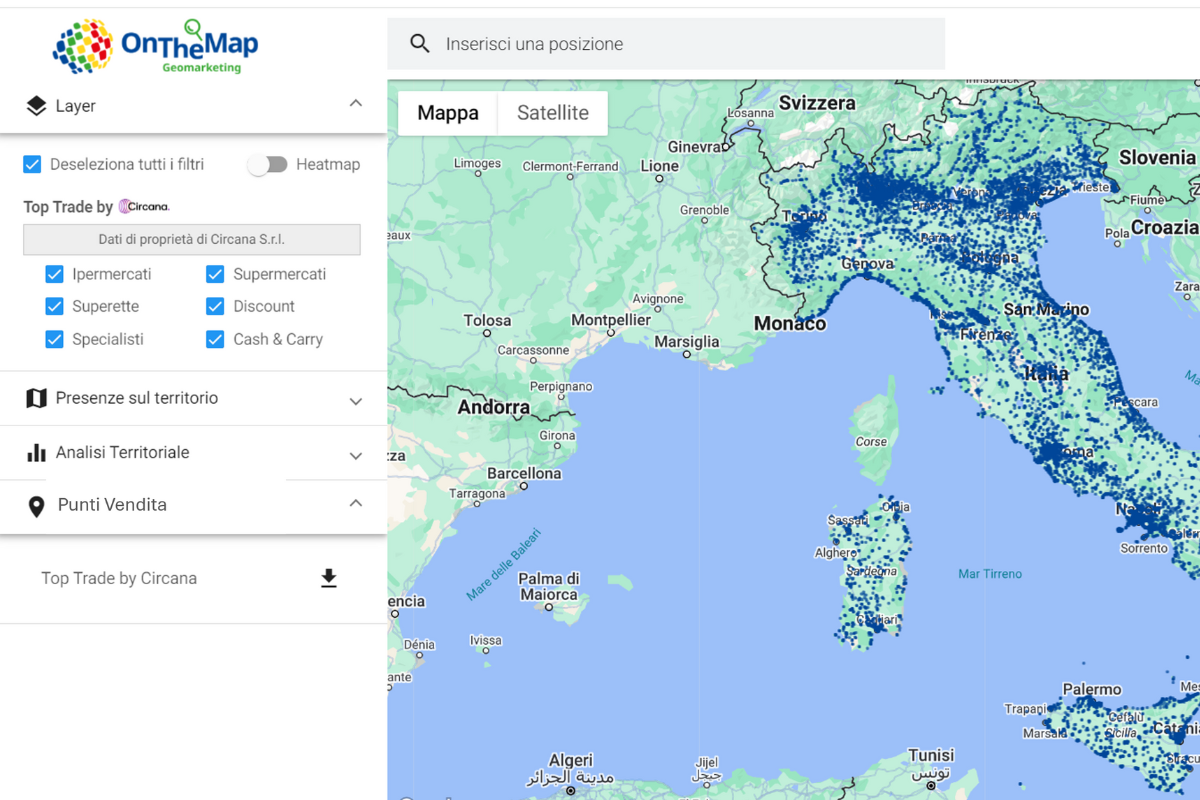The width and height of the screenshot is (1200, 800).
Task: Click the bar chart icon for Analisi Territoriale
Action: pyautogui.click(x=37, y=452)
